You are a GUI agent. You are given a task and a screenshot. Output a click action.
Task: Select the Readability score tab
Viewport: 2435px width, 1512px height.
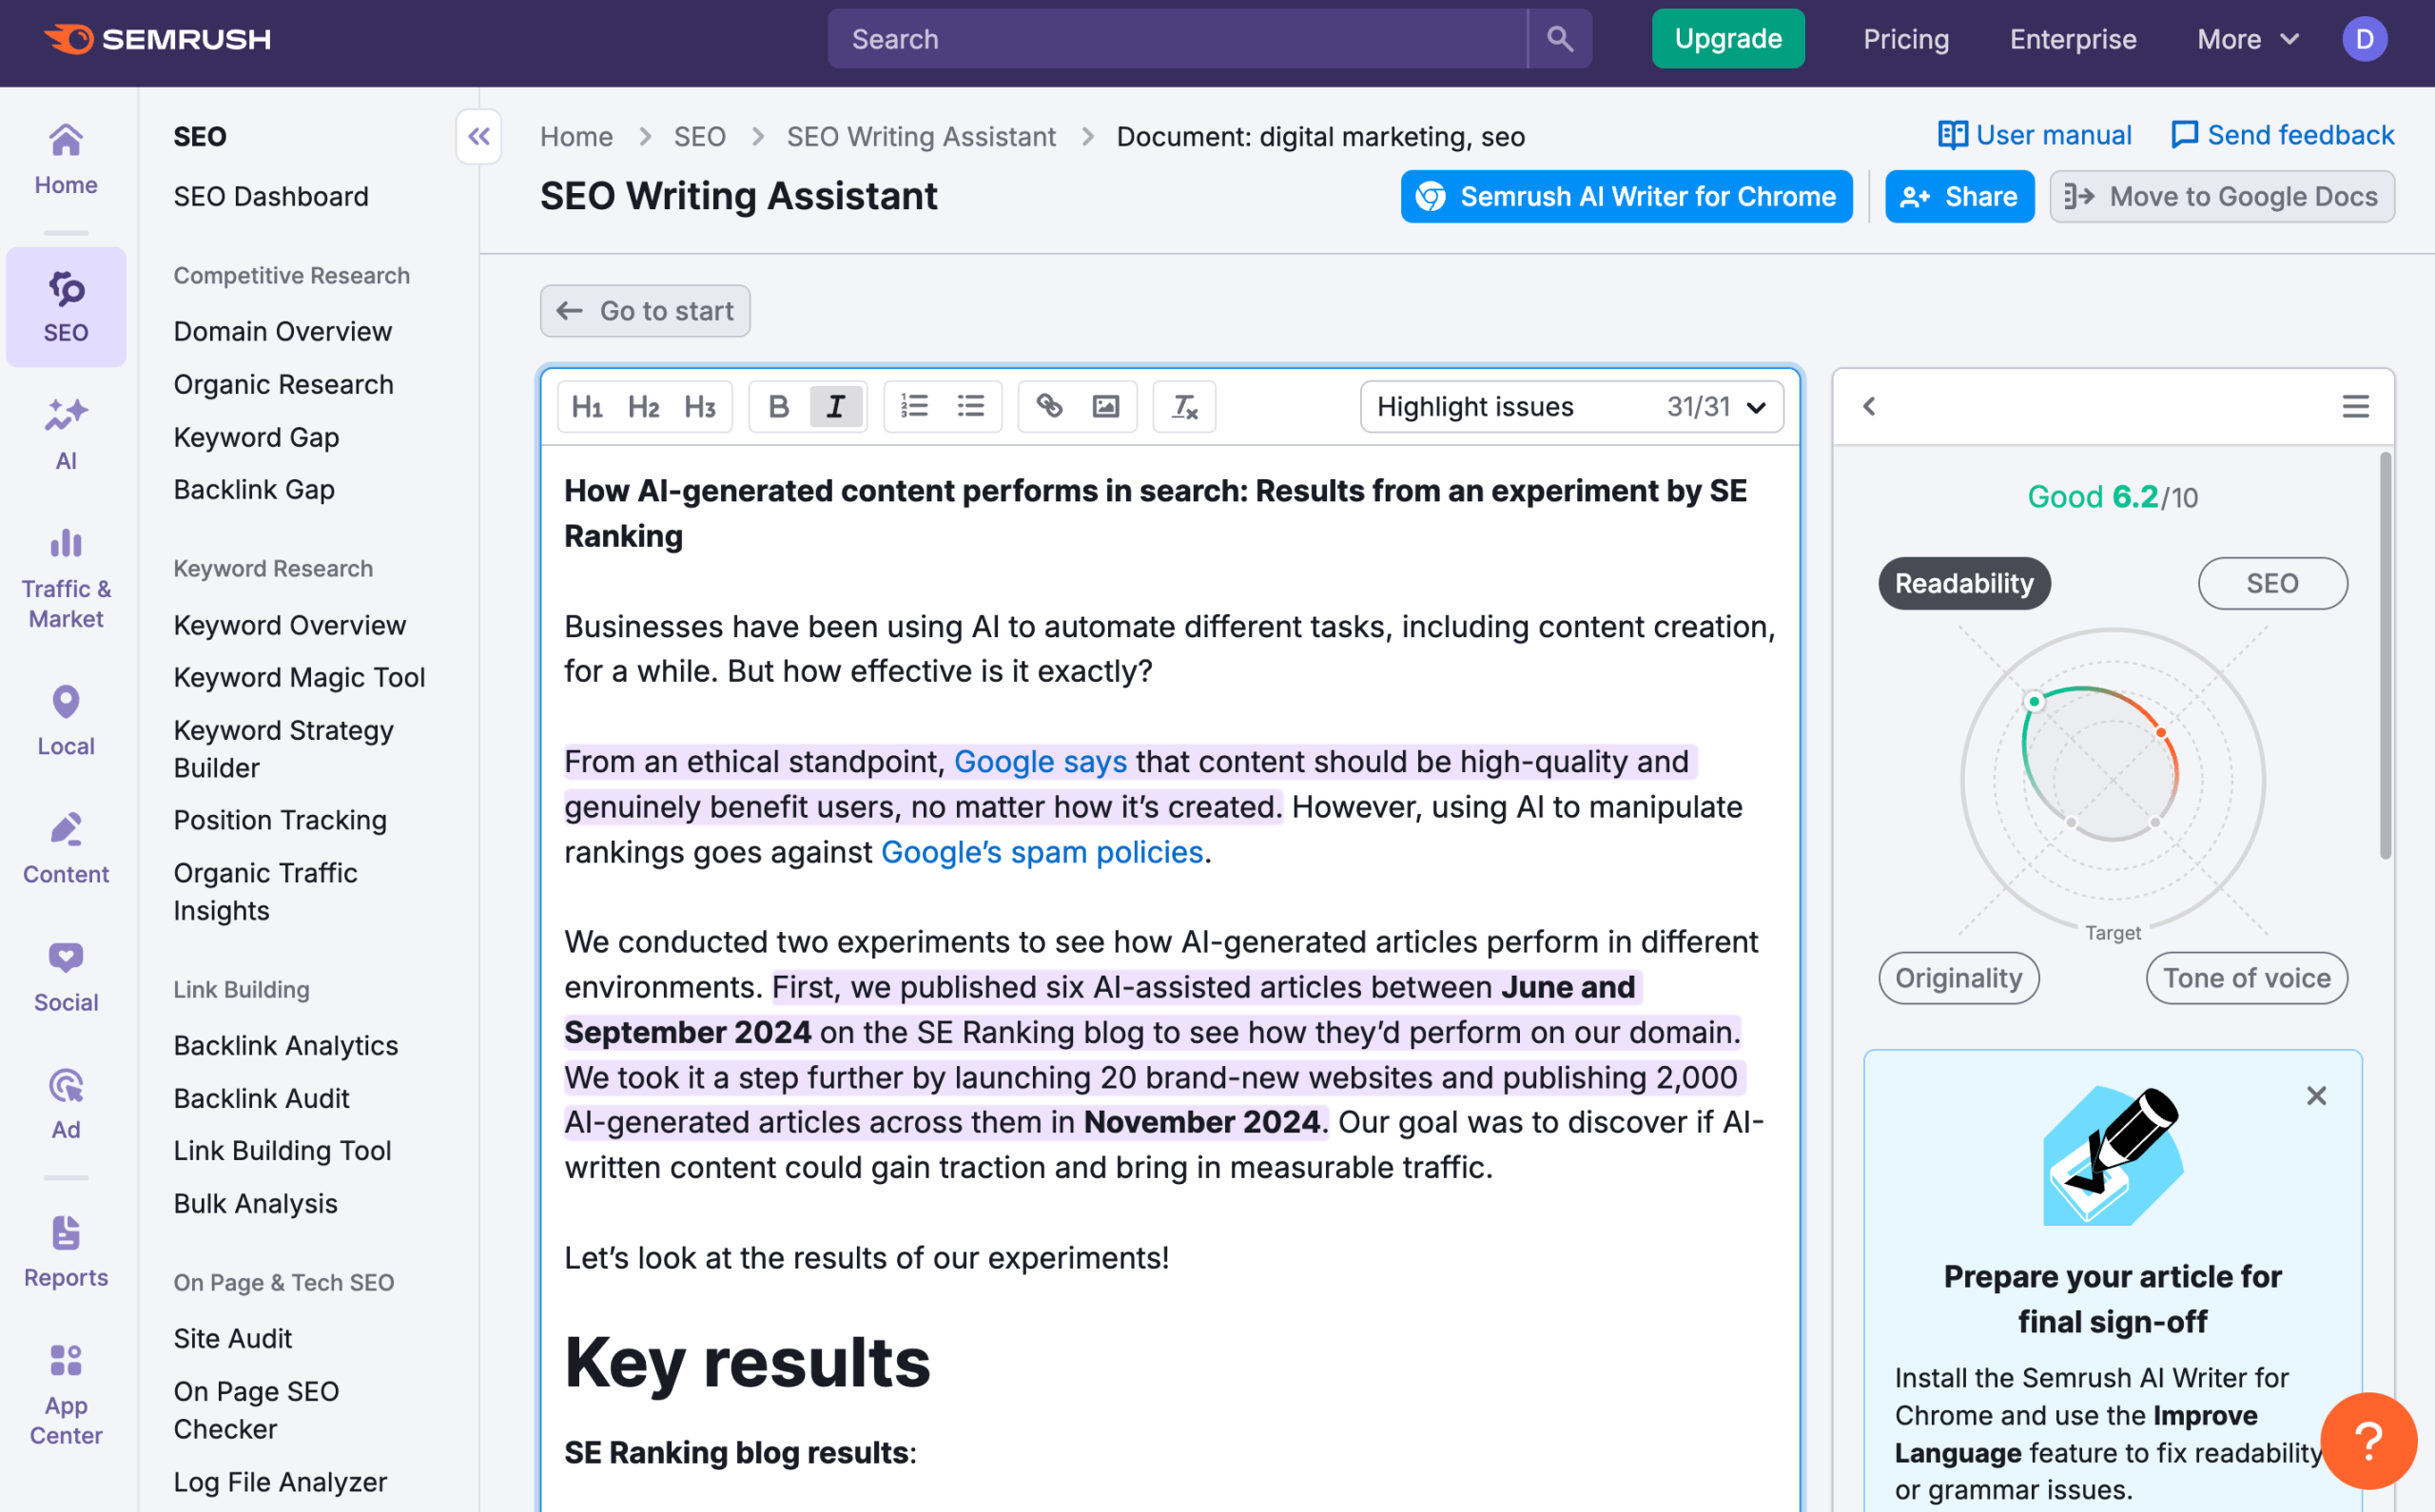point(1964,583)
